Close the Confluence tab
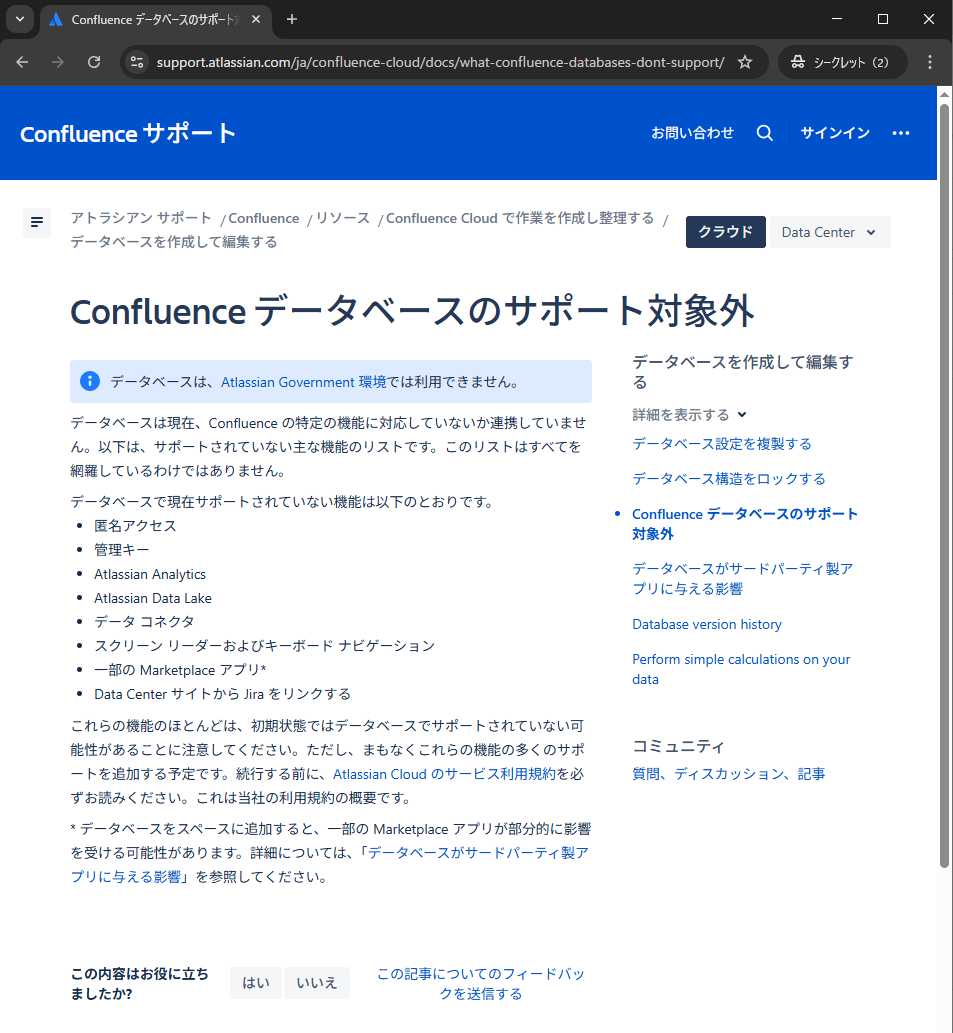The height and width of the screenshot is (1033, 953). pyautogui.click(x=256, y=19)
